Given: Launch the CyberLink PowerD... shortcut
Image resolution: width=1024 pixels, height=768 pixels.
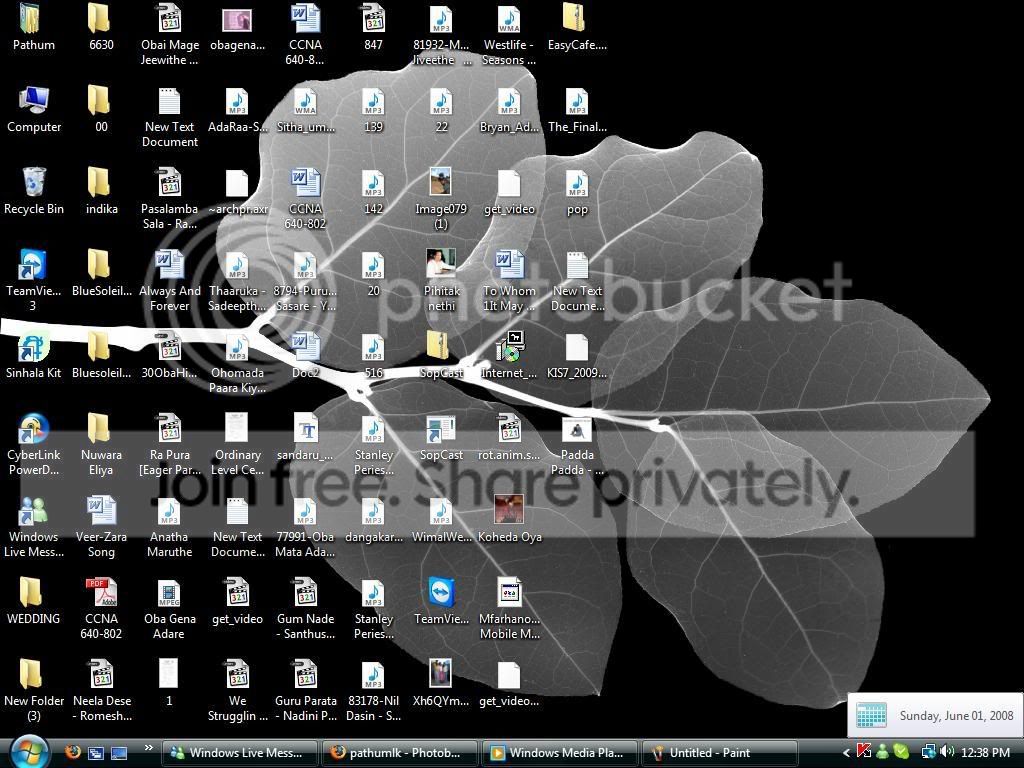Looking at the screenshot, I should tap(33, 429).
